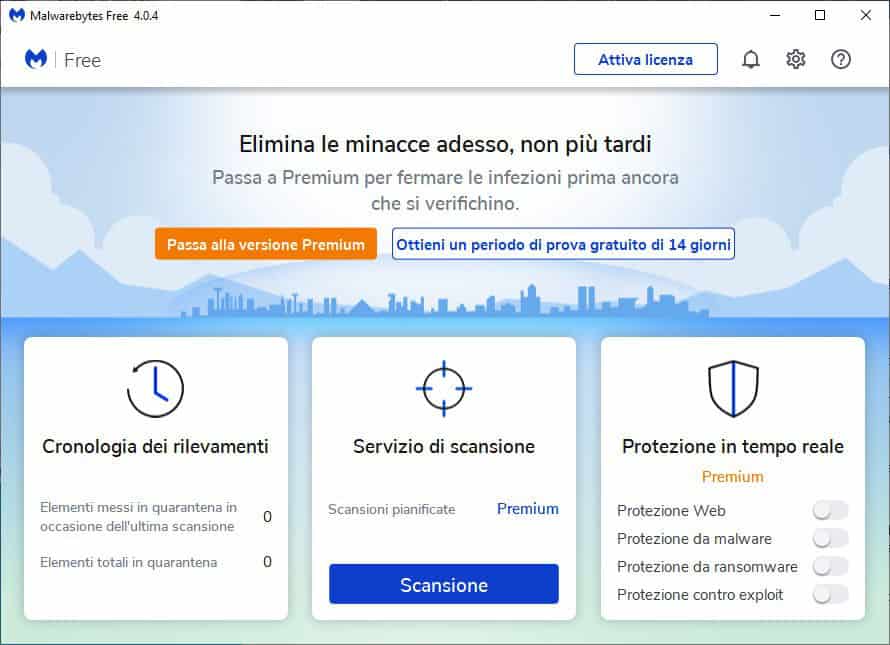Toggle Protezione Web switch
Screen dimensions: 890x645
coord(830,511)
